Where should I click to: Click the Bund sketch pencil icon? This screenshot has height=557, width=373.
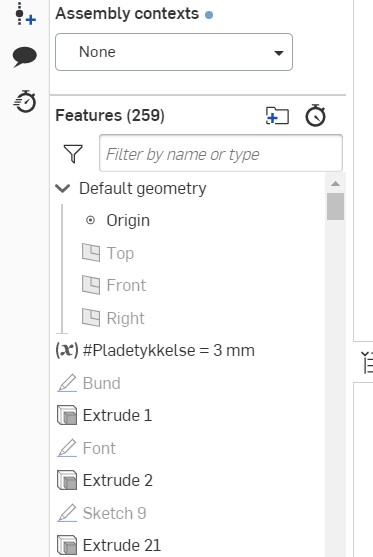tap(67, 383)
